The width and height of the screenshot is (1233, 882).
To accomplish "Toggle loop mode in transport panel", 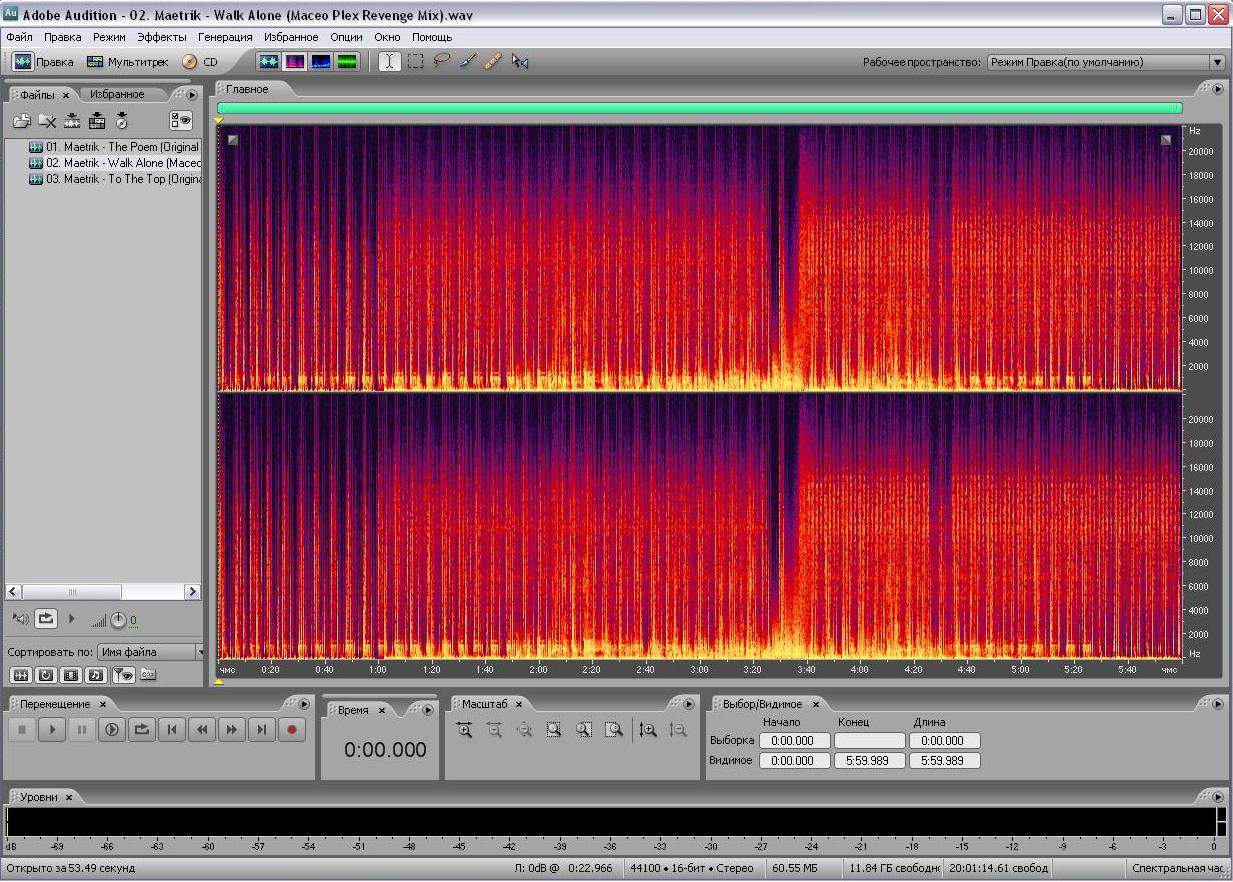I will (x=142, y=730).
